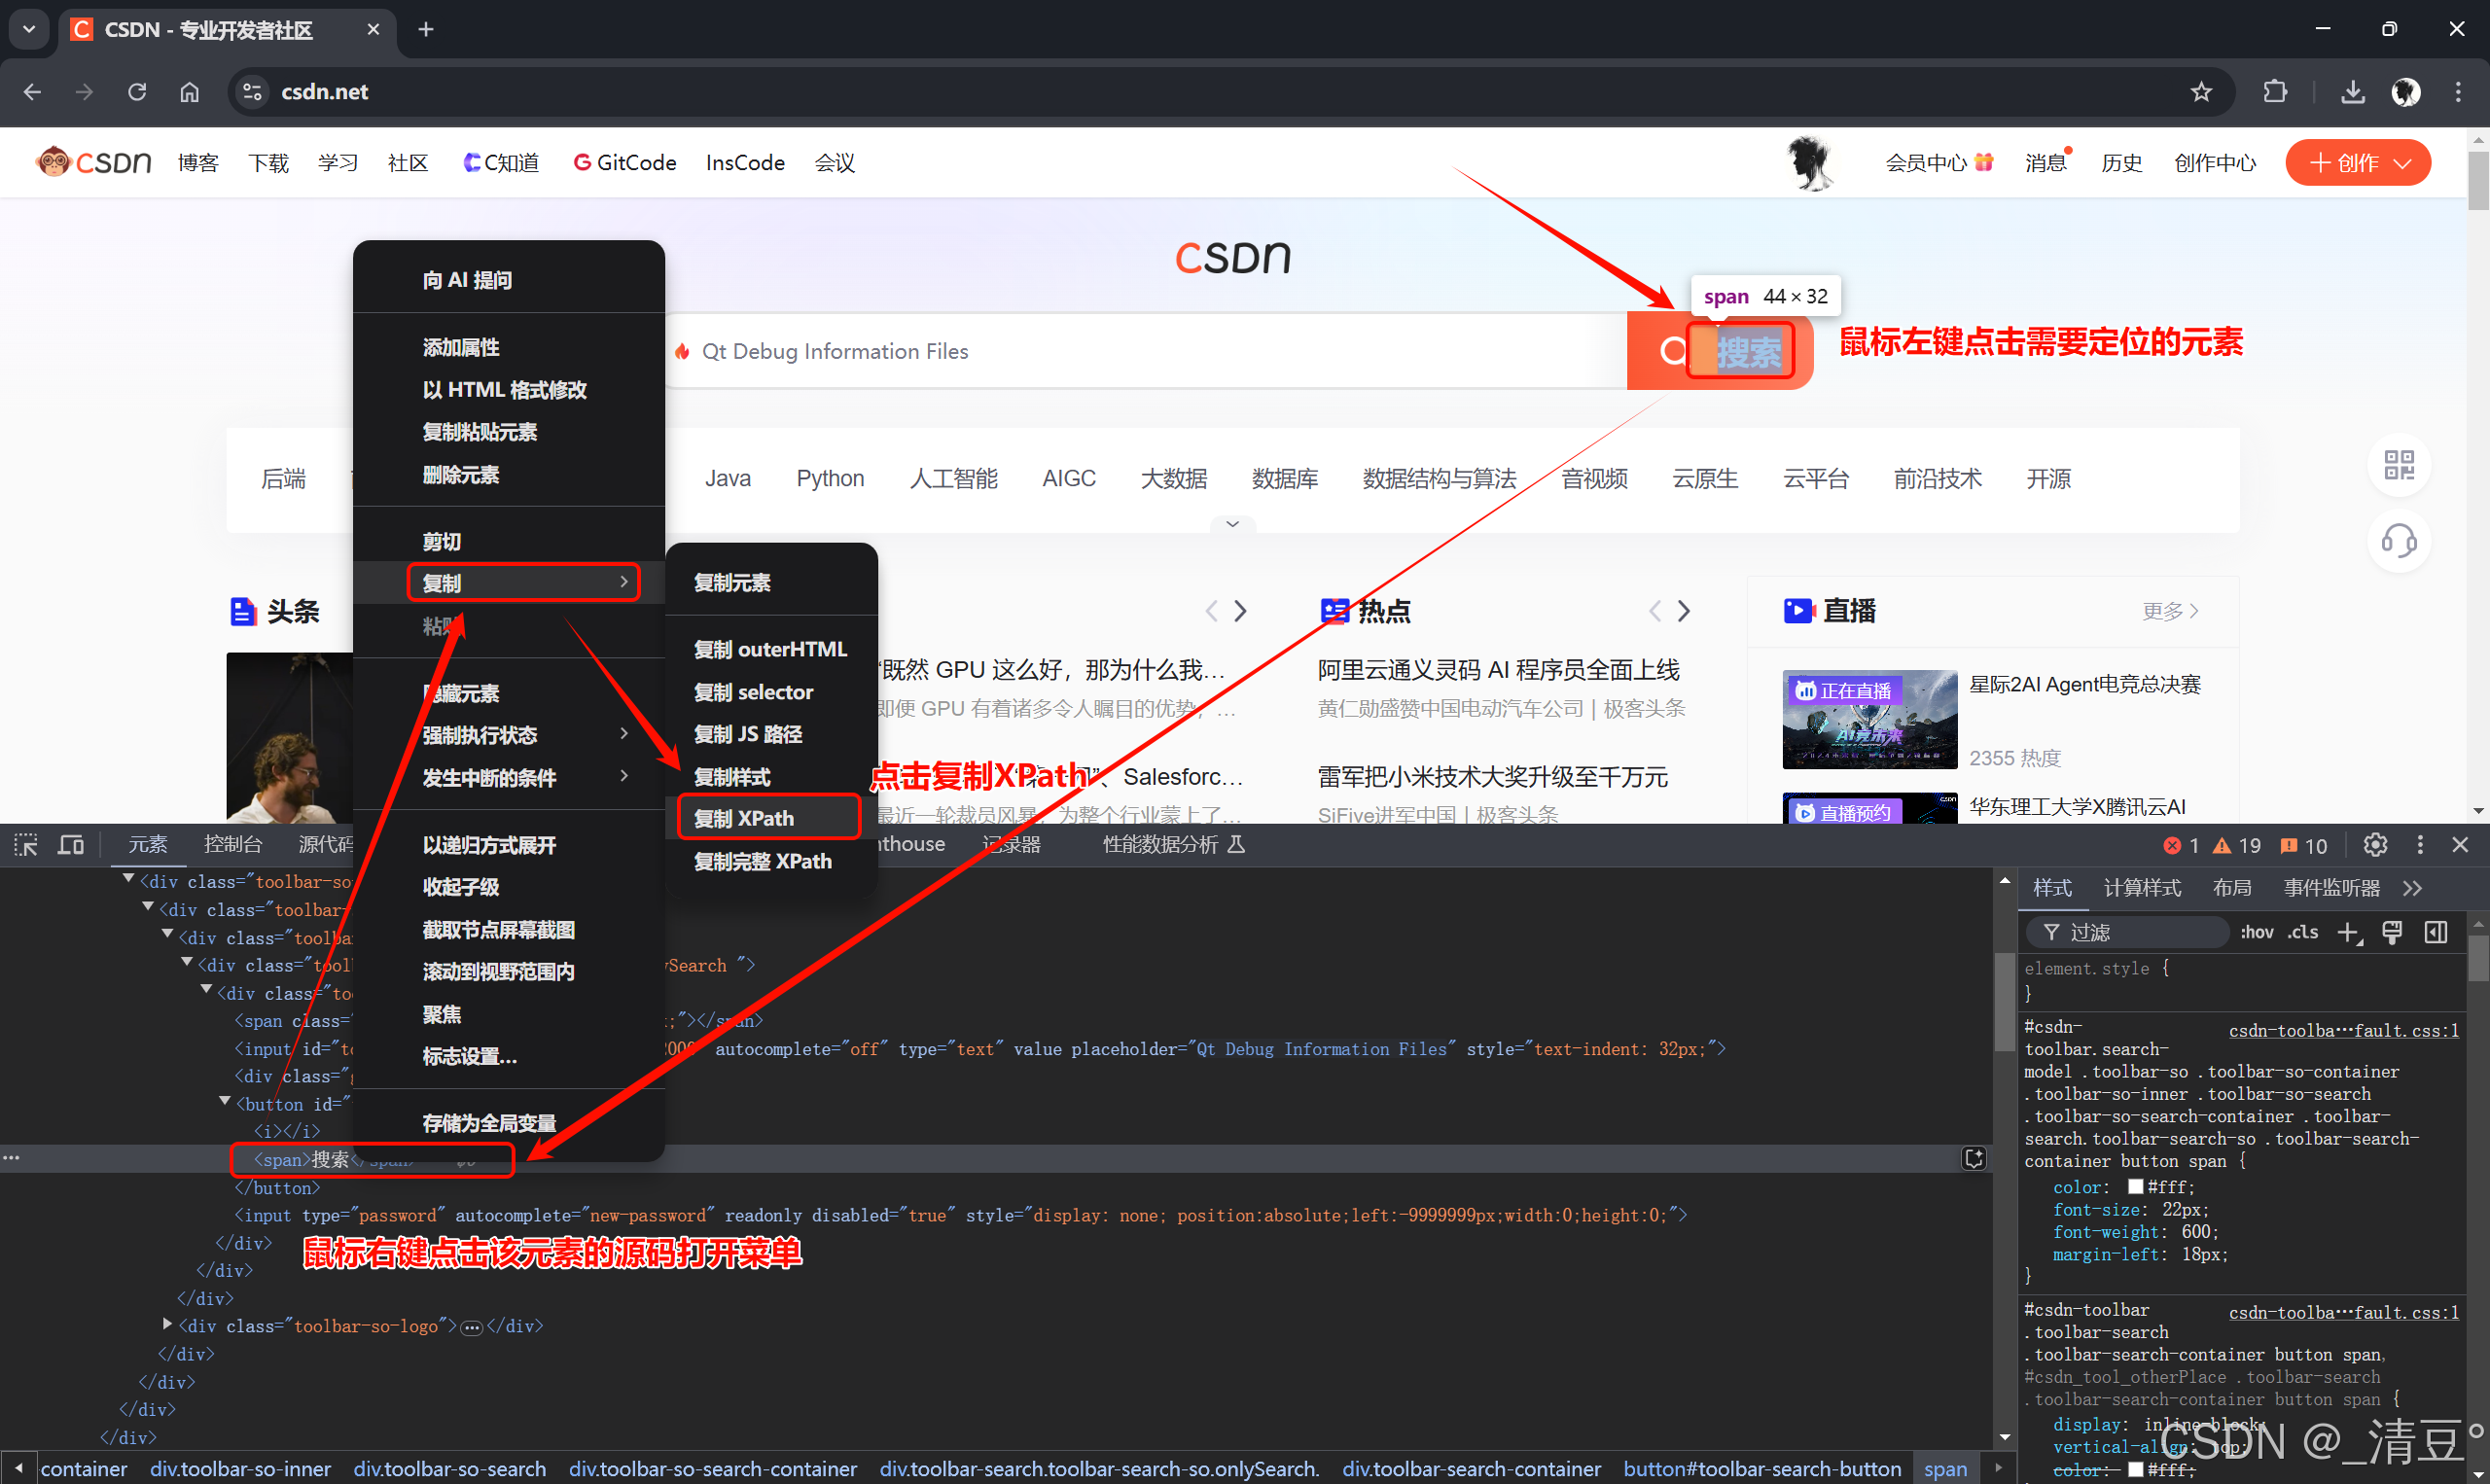This screenshot has height=1484, width=2490.
Task: Toggle the .cls class editor
Action: click(2303, 932)
